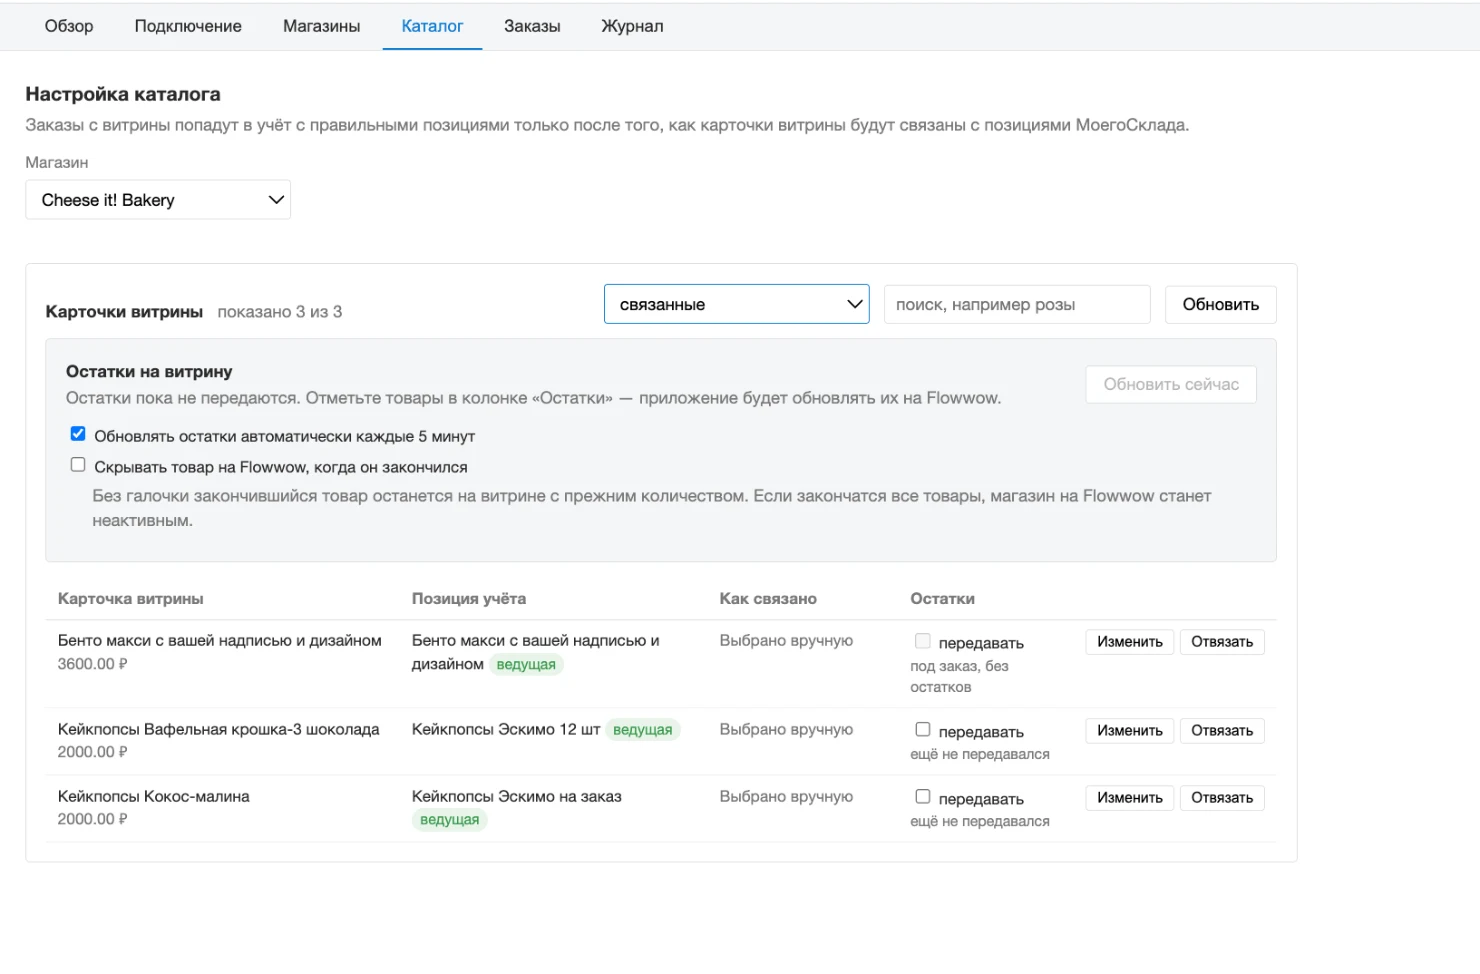
Task: Open the Обзор tab
Action: click(69, 26)
